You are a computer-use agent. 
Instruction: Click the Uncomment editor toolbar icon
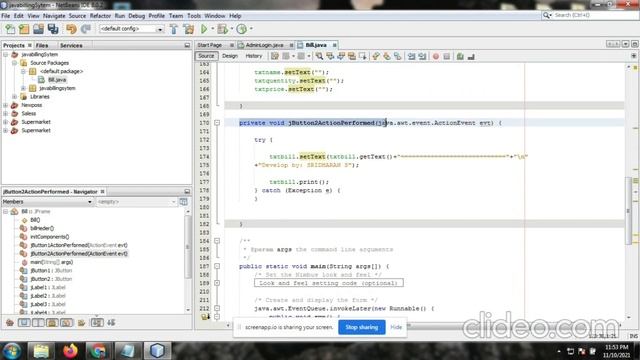pyautogui.click(x=471, y=56)
